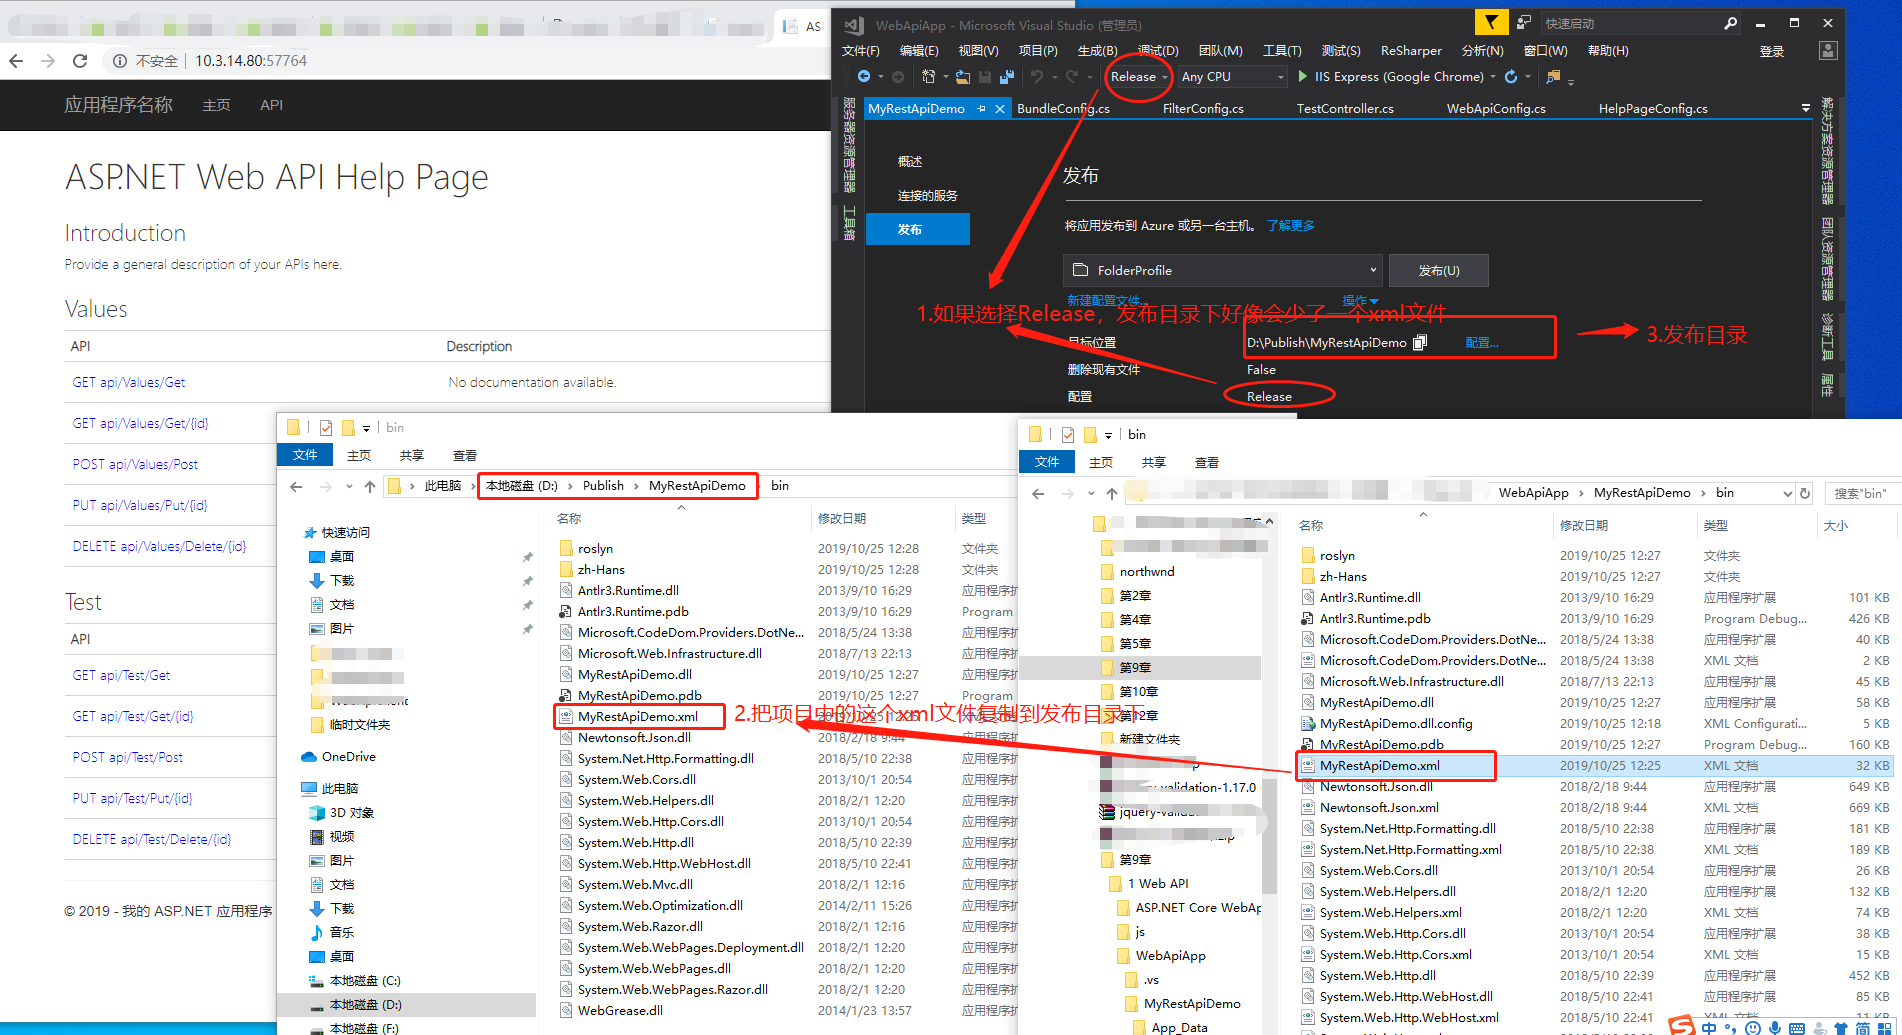Screen dimensions: 1902x1035
Task: Open the 查看 ribbon tab in left Explorer
Action: [465, 455]
